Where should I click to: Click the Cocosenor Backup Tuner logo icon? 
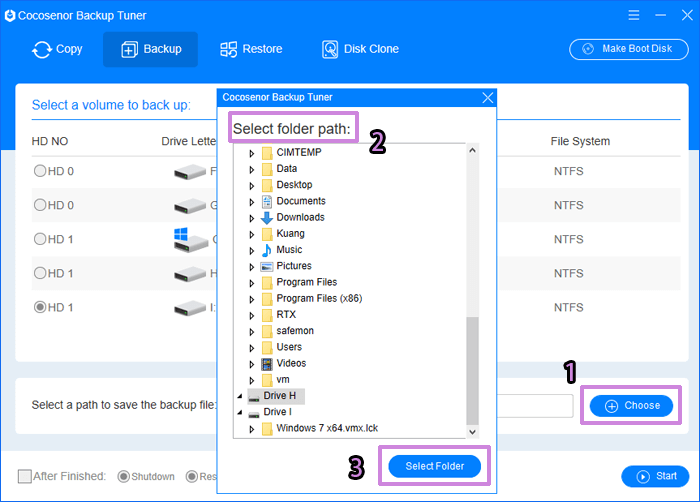pyautogui.click(x=10, y=16)
